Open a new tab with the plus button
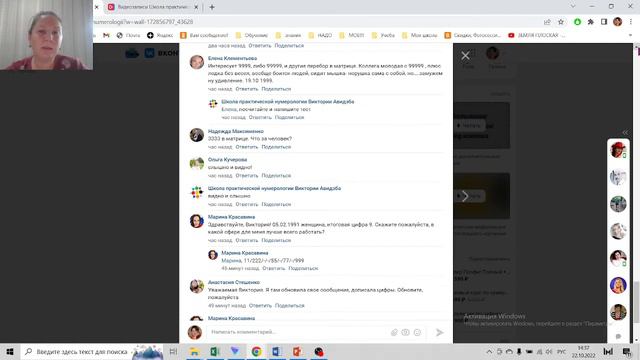This screenshot has height=360, width=640. coord(212,7)
